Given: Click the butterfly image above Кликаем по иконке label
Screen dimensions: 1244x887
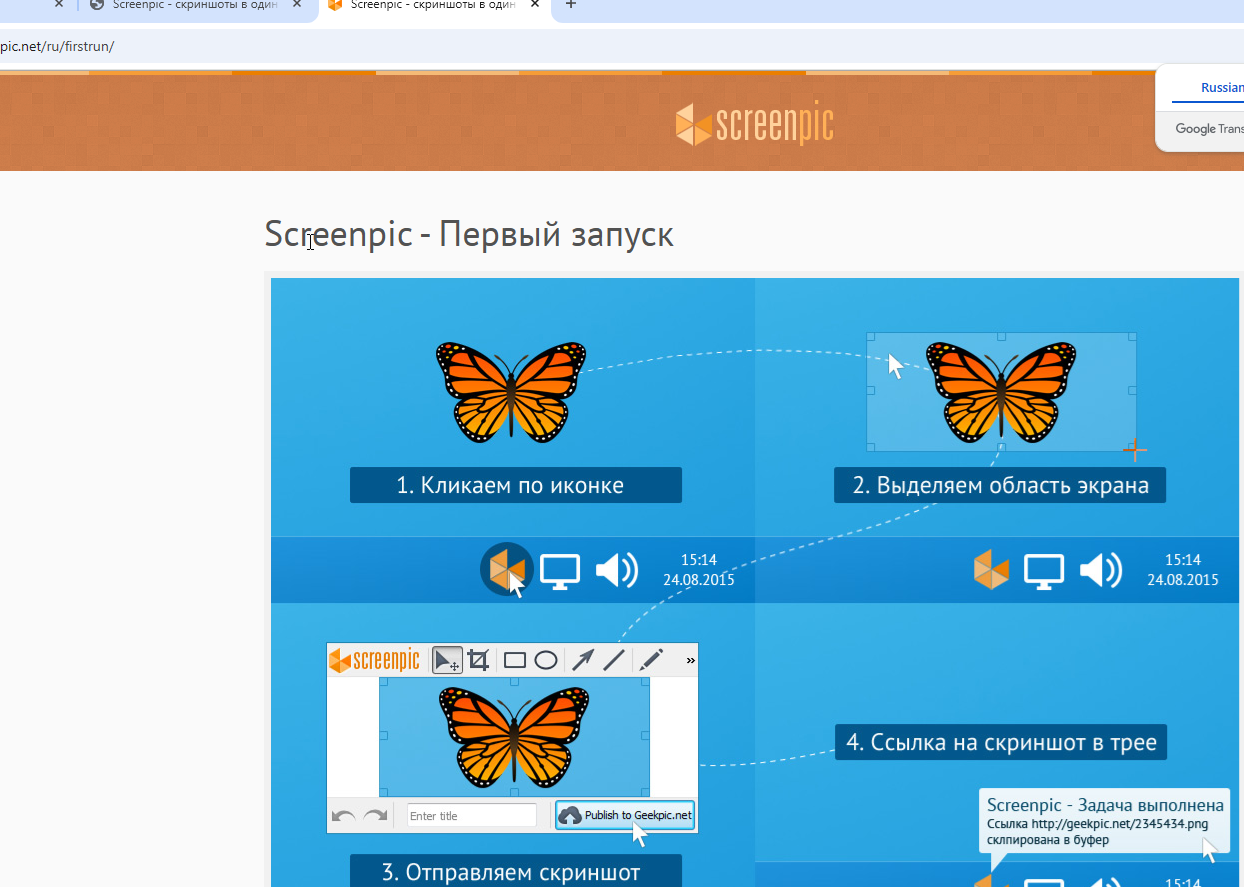Looking at the screenshot, I should pyautogui.click(x=512, y=391).
